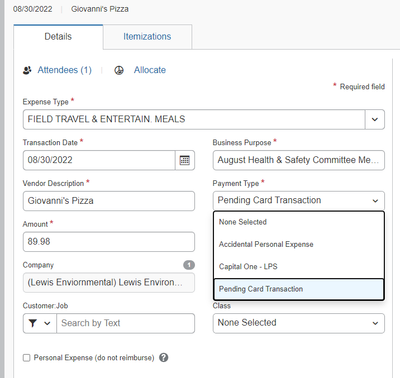Tick the Personal Expense (do not reimburse) checkbox

26,358
